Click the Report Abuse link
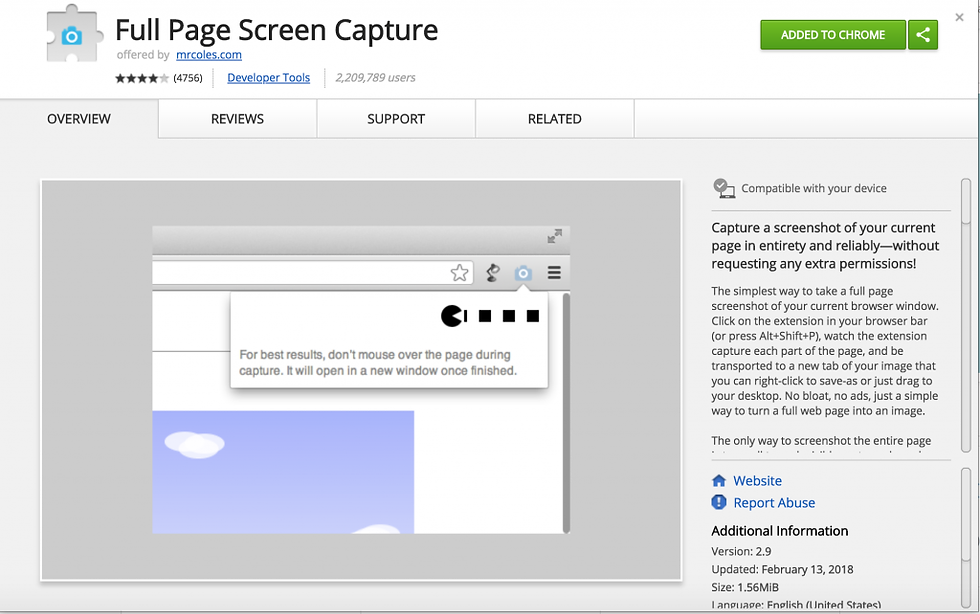Image resolution: width=980 pixels, height=614 pixels. click(774, 503)
